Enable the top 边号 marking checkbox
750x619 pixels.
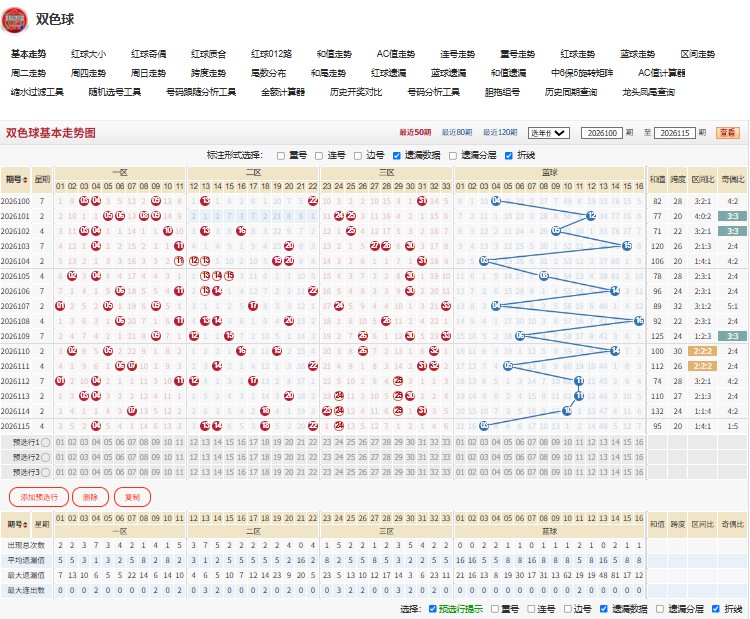click(x=358, y=156)
